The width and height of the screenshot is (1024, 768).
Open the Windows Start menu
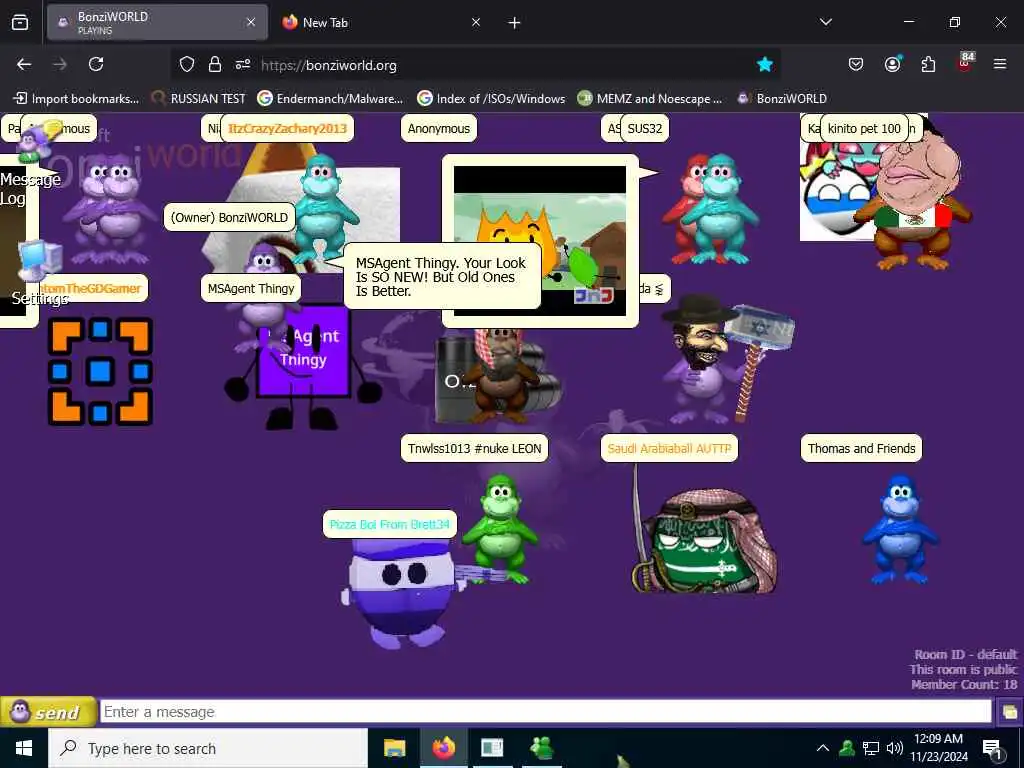(24, 748)
